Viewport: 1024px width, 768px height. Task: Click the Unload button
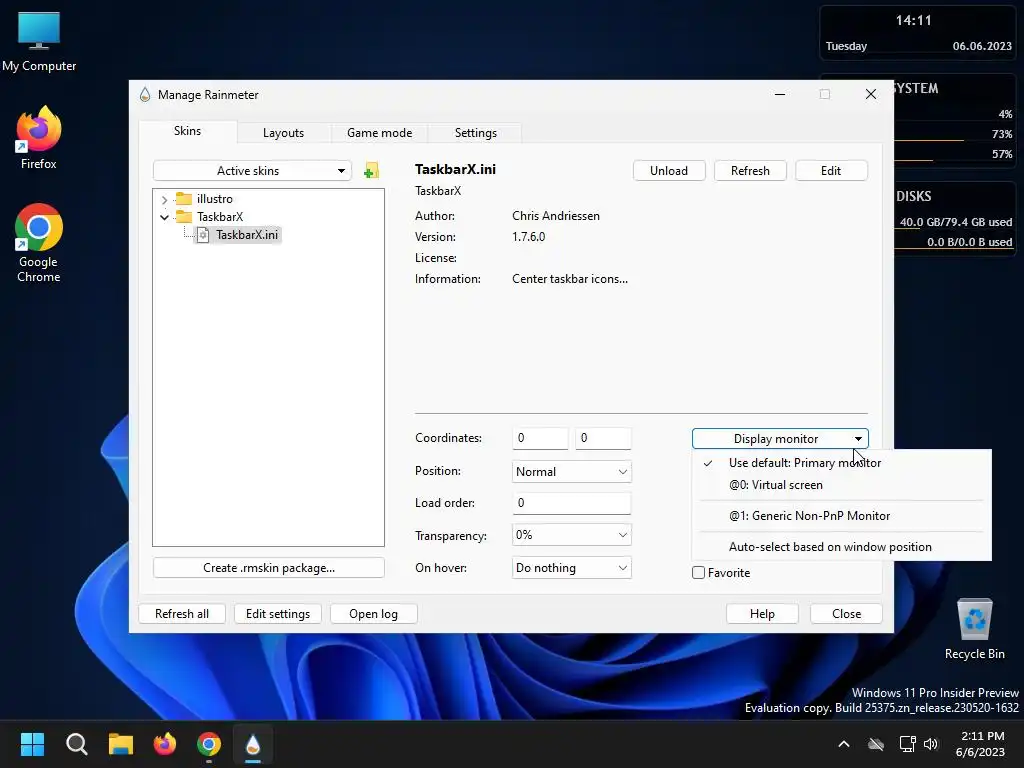(x=669, y=170)
